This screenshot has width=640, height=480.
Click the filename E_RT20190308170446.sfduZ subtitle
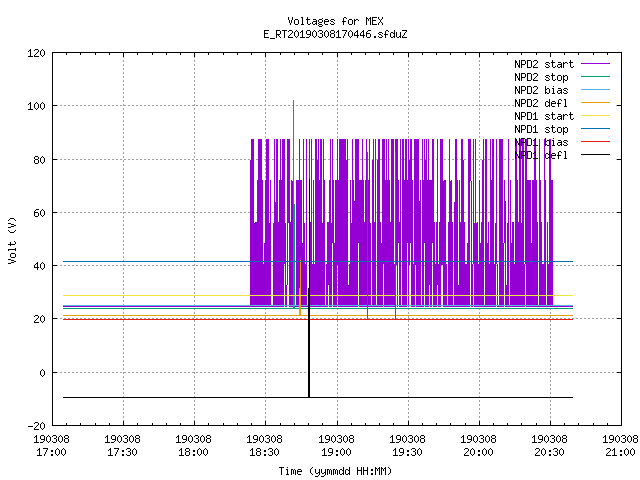pos(336,34)
